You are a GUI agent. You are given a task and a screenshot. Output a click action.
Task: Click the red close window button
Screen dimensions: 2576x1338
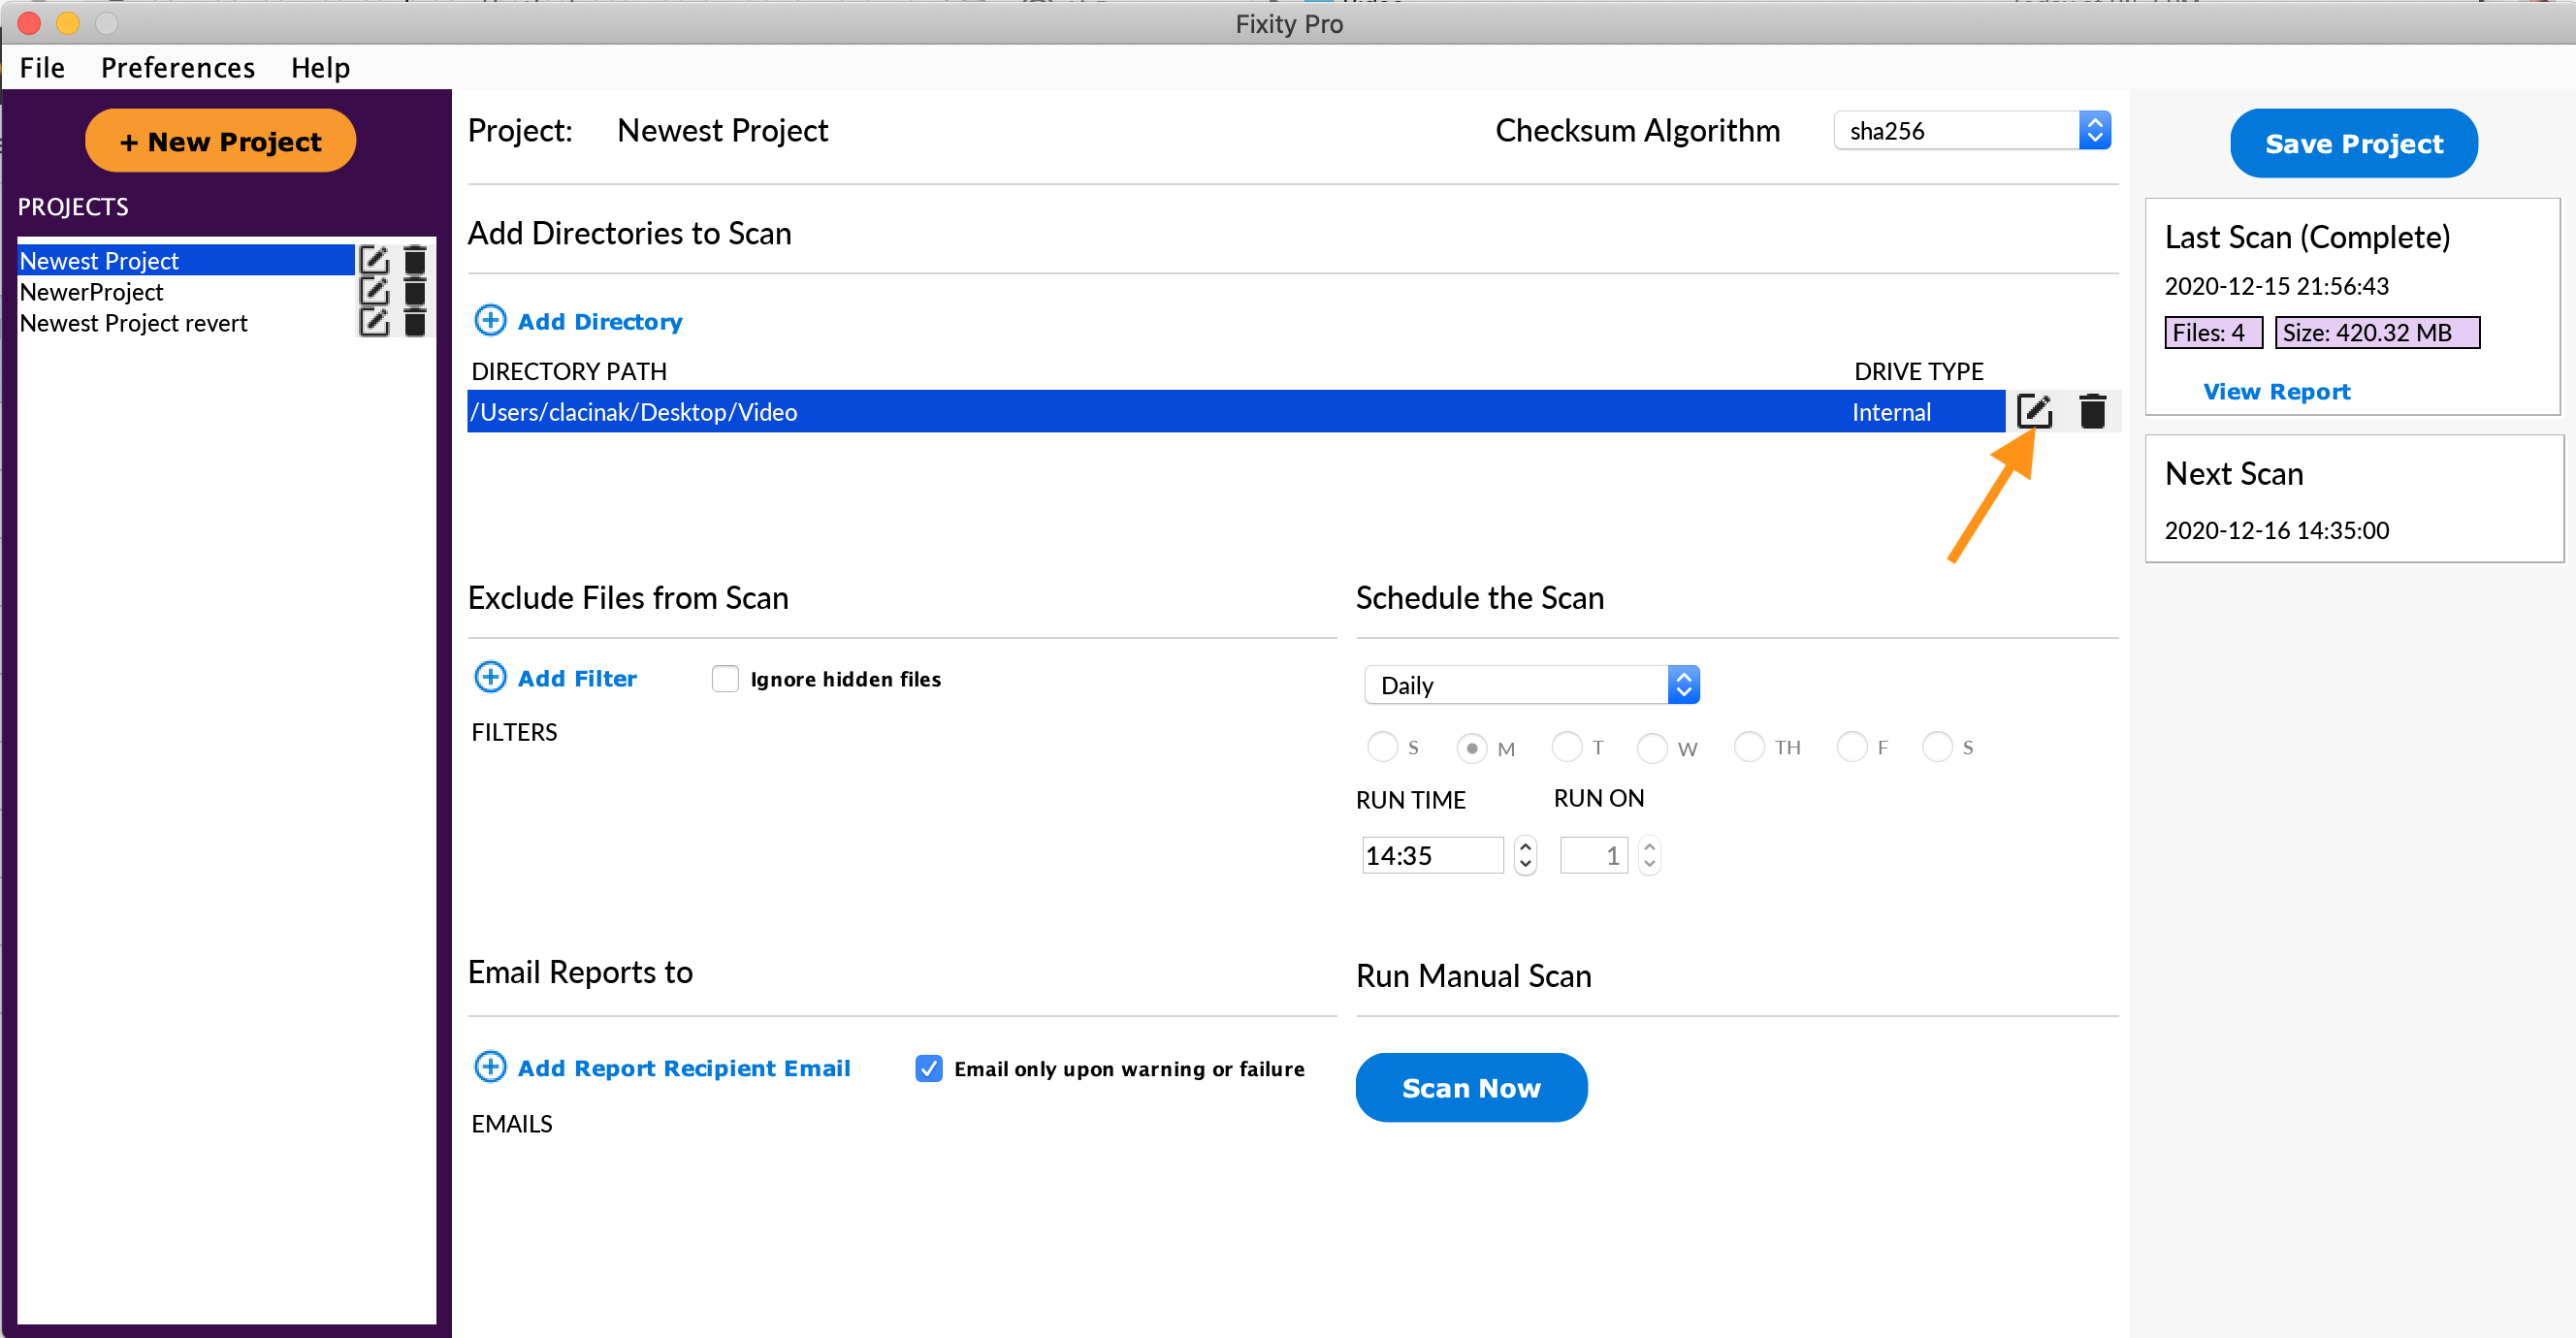tap(29, 22)
